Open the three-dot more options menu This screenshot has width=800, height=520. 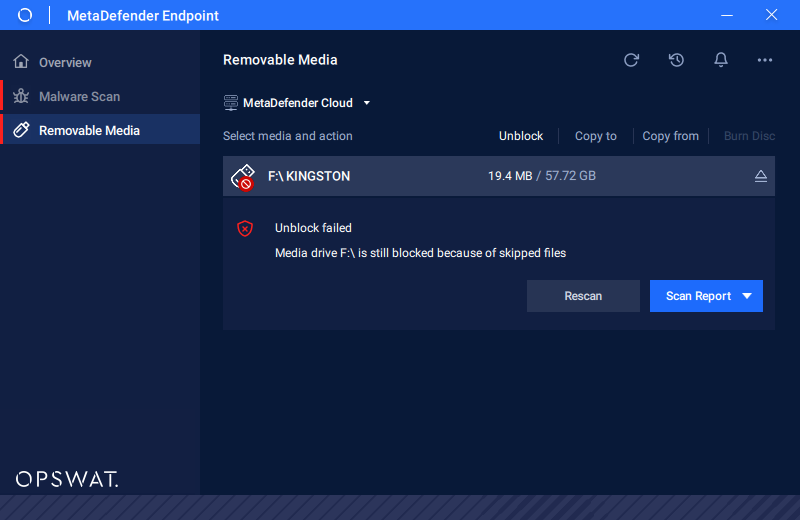point(764,60)
